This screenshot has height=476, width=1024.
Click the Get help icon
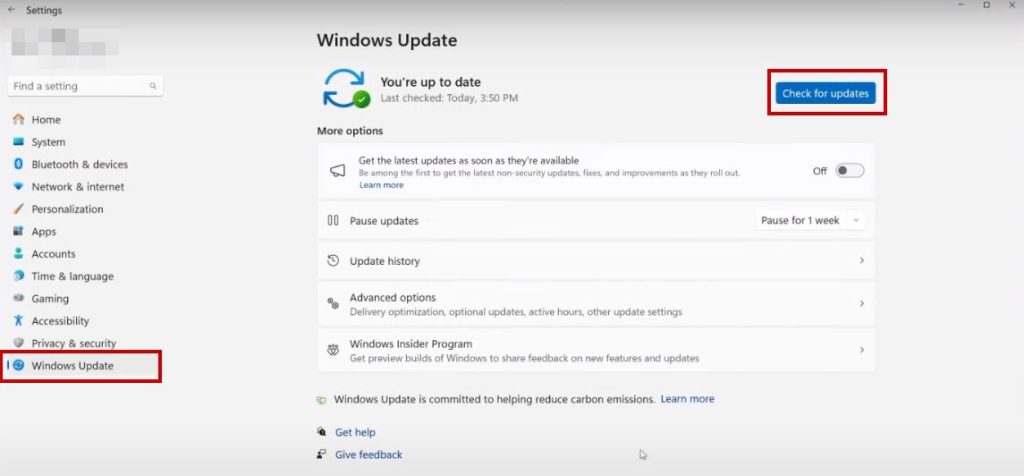click(321, 432)
